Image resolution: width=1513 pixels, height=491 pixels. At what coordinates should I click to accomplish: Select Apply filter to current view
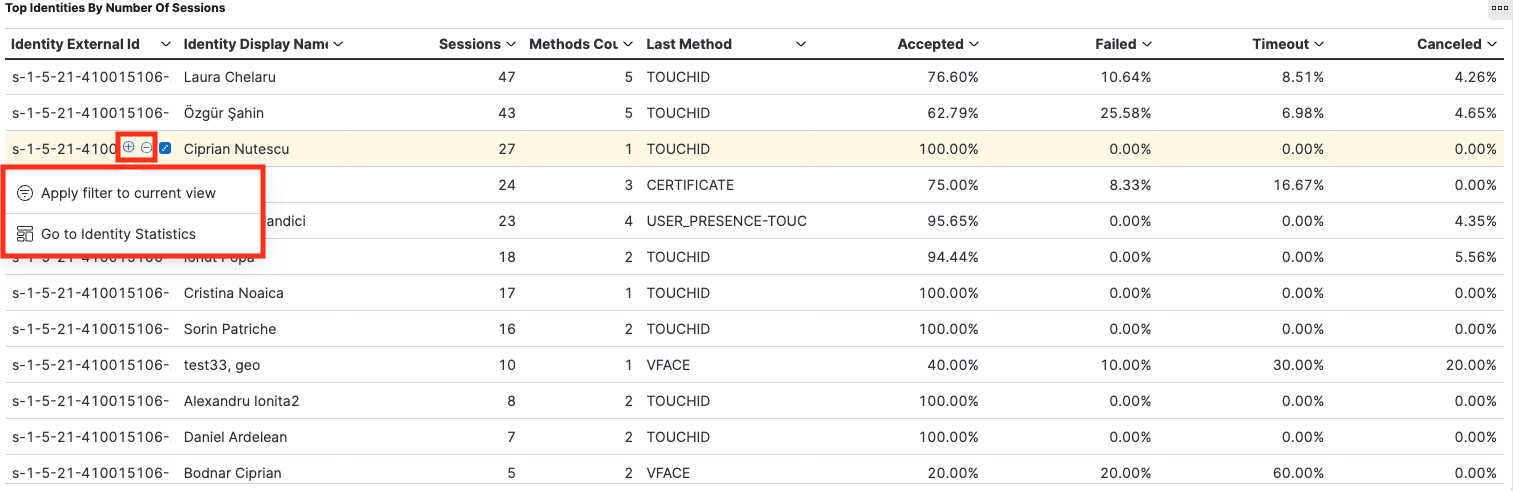point(128,193)
